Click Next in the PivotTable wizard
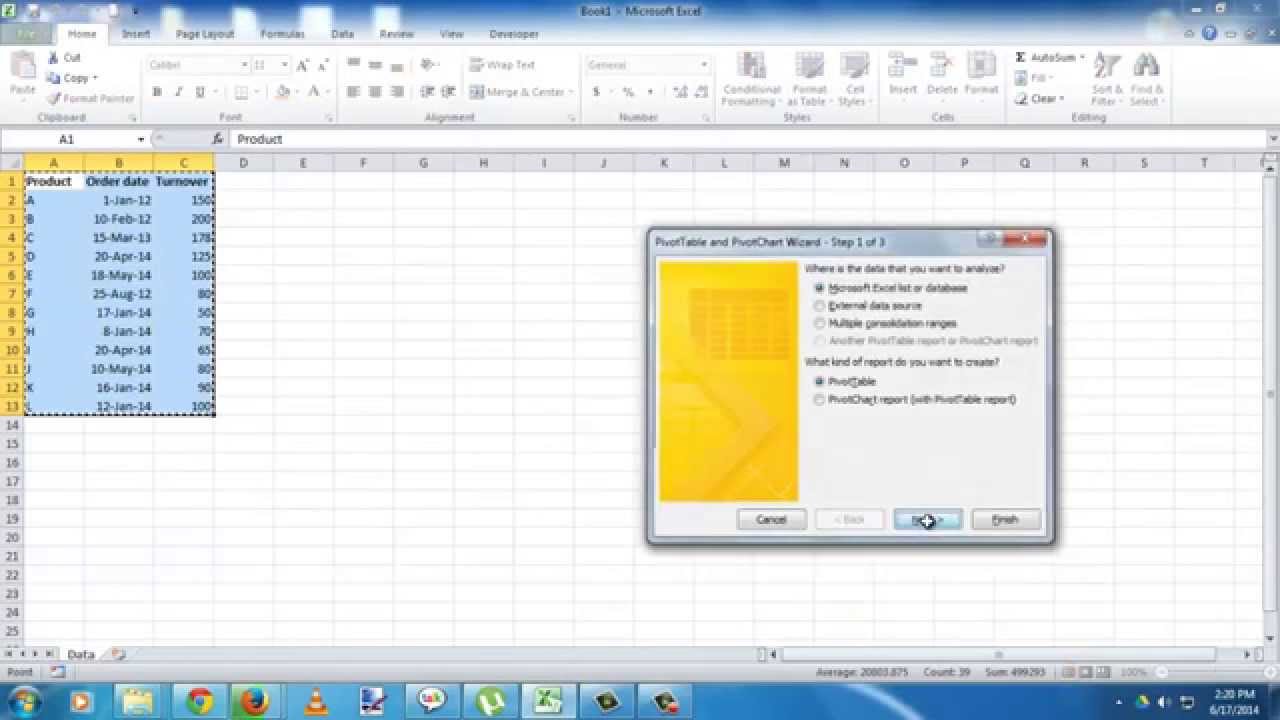The height and width of the screenshot is (720, 1280). pyautogui.click(x=928, y=520)
